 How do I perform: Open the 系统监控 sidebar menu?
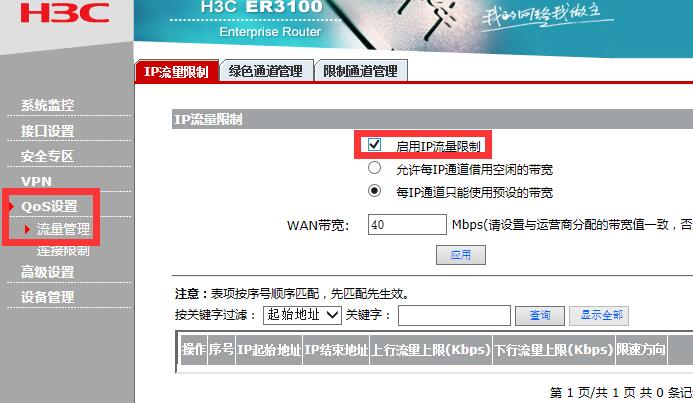[x=47, y=105]
